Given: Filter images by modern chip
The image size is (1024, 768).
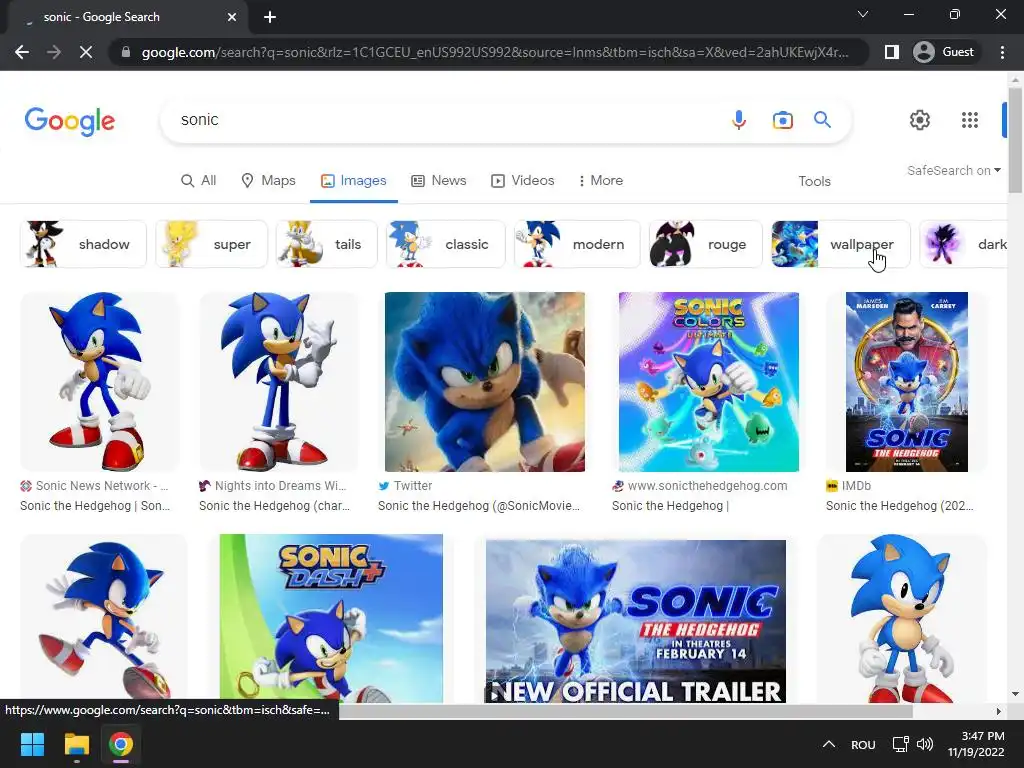Looking at the screenshot, I should tap(577, 244).
